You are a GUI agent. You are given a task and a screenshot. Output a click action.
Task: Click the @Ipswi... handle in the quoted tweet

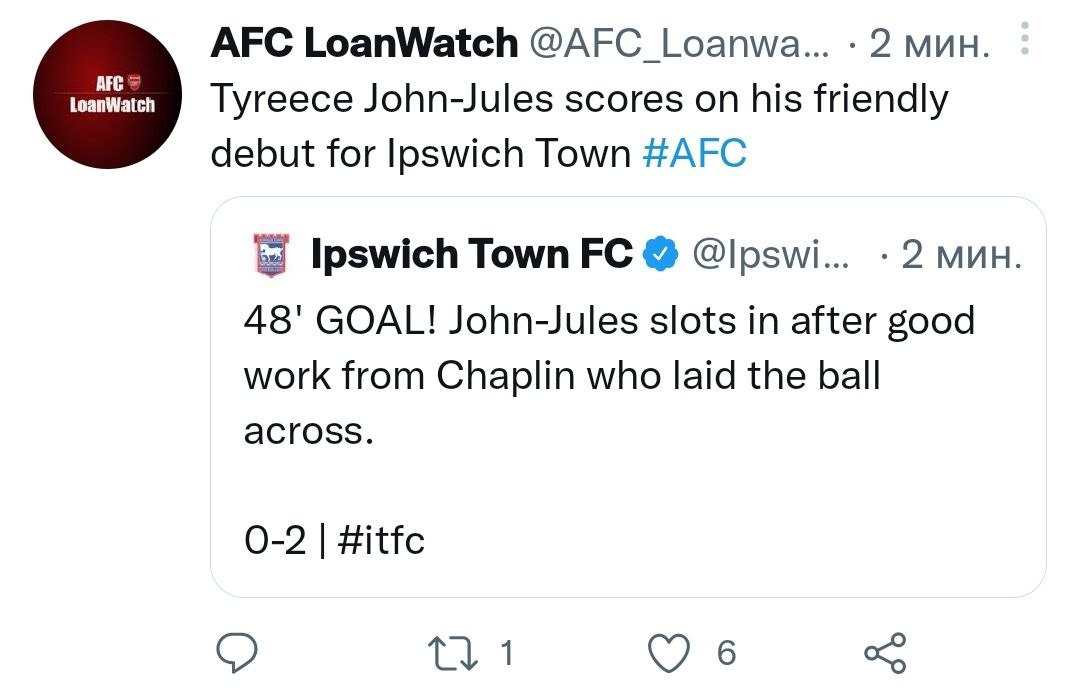(772, 256)
